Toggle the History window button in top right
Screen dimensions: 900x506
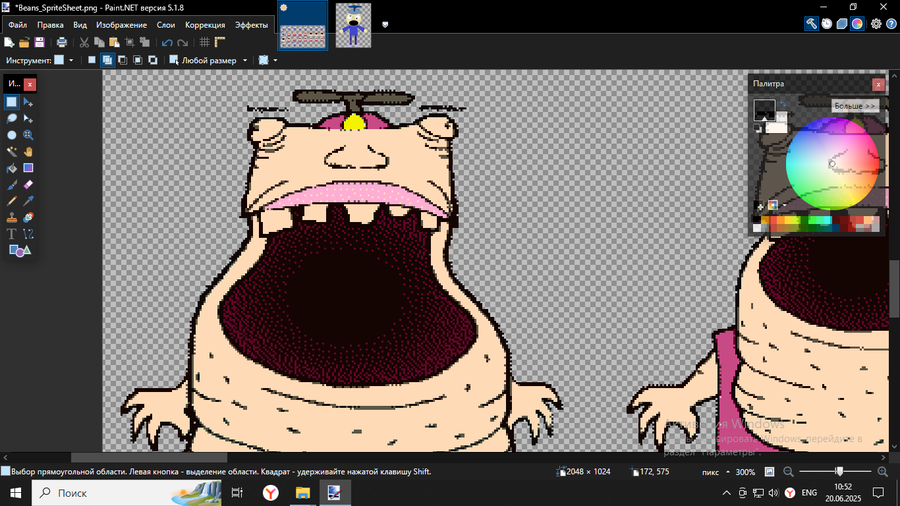(827, 24)
